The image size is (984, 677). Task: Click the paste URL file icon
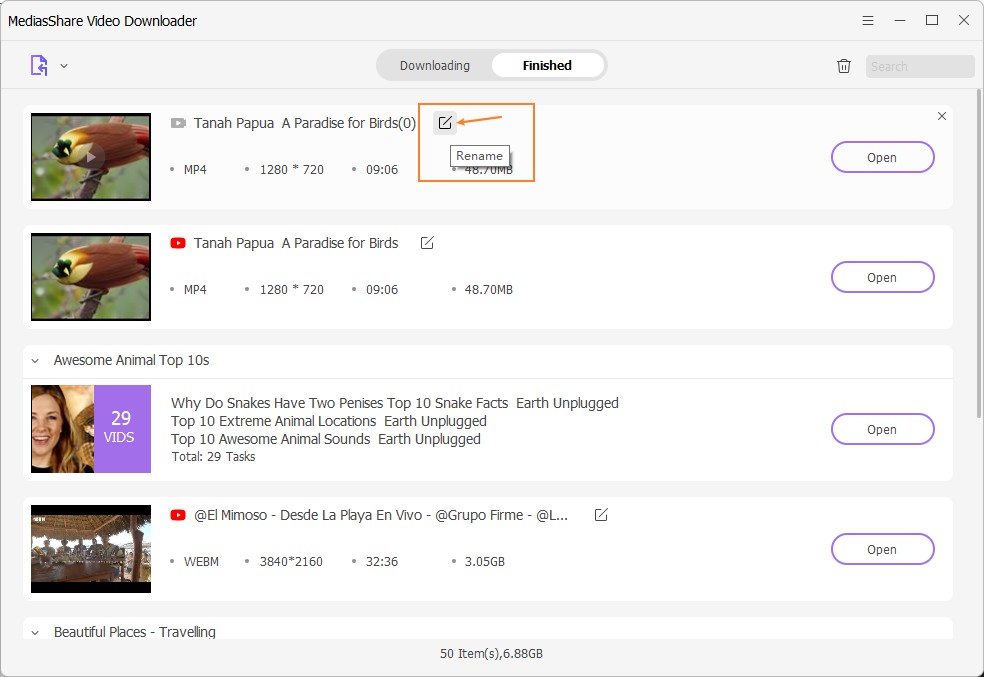coord(38,66)
